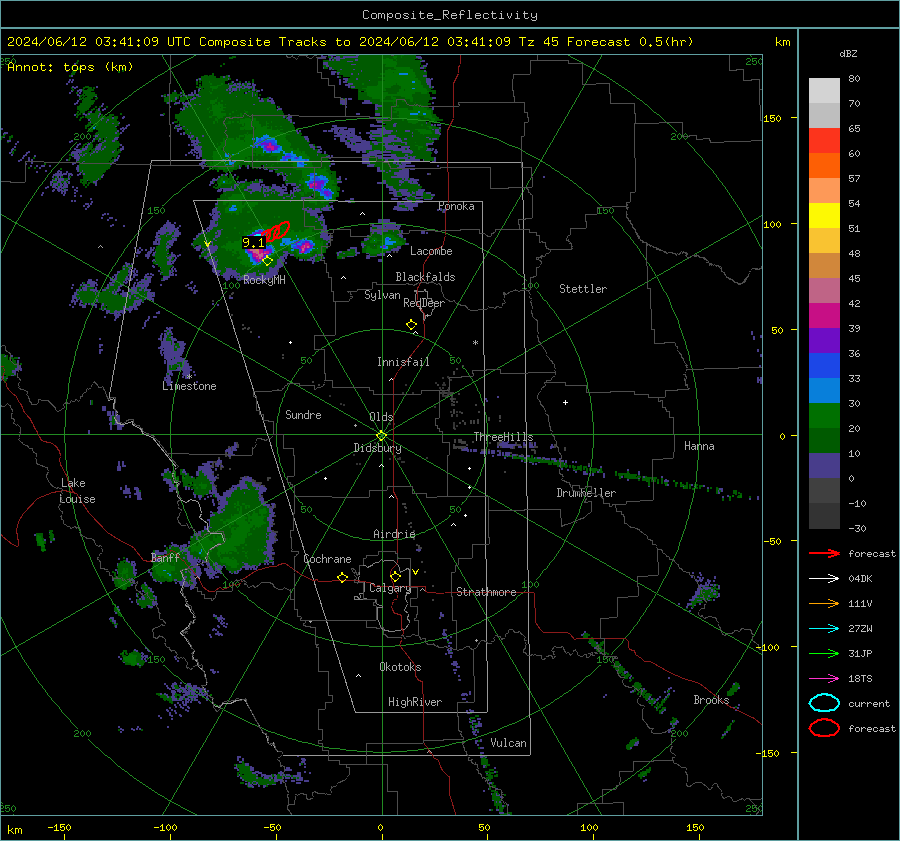
Task: Click the km unit label at top right
Action: click(x=782, y=42)
